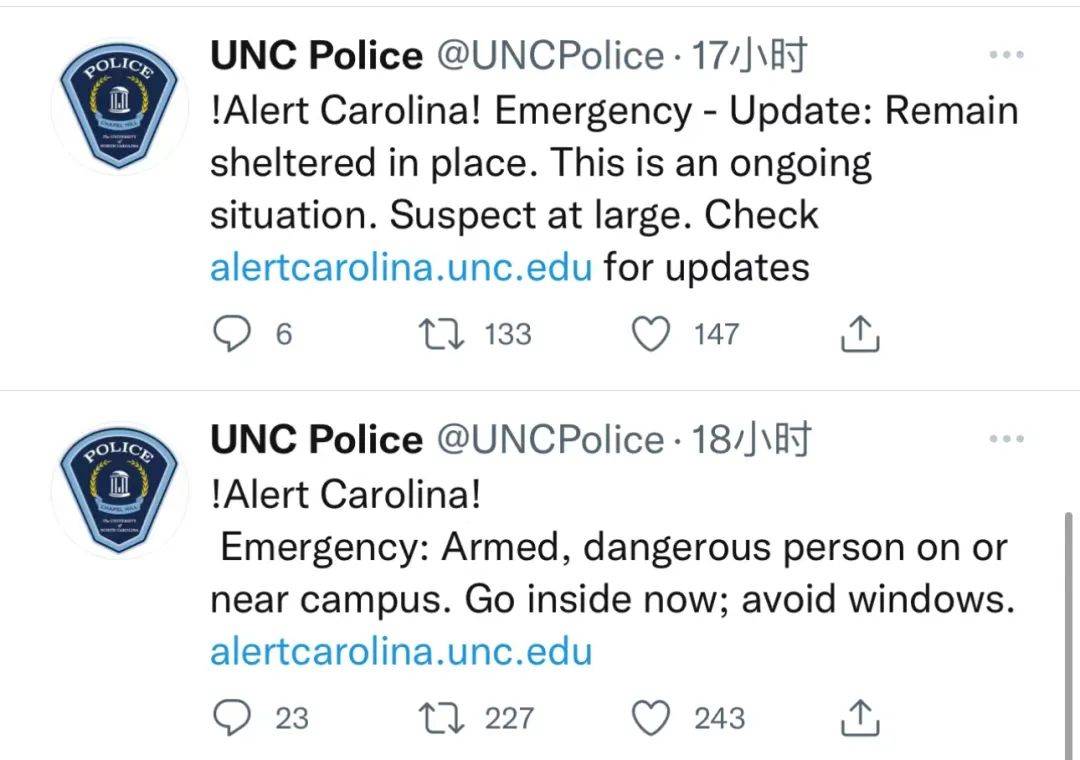View UNC Police avatar on second tweet
1080x760 pixels.
click(119, 489)
